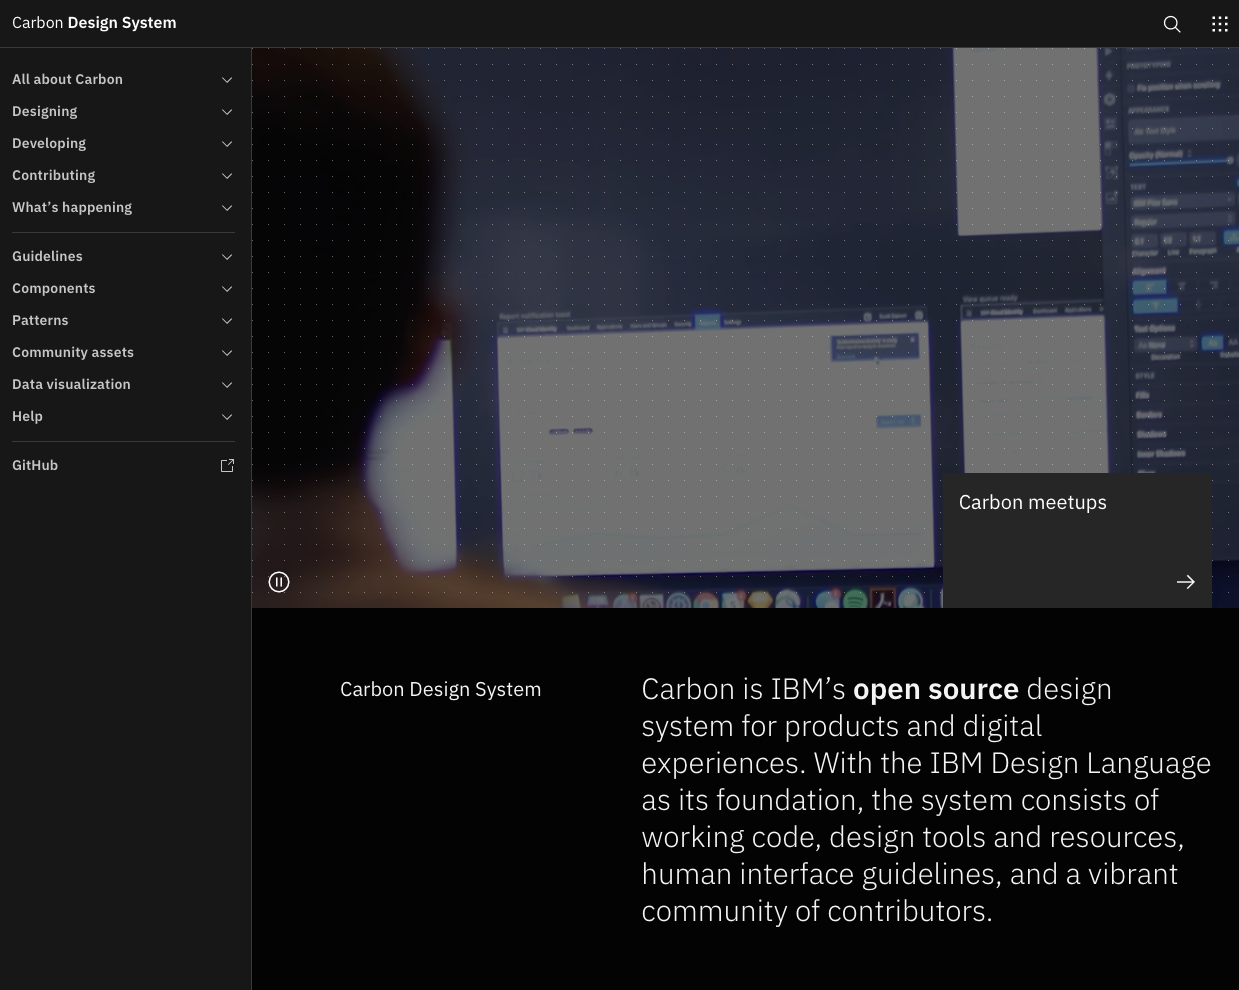This screenshot has height=990, width=1239.
Task: Expand the Help chevron
Action: click(227, 417)
